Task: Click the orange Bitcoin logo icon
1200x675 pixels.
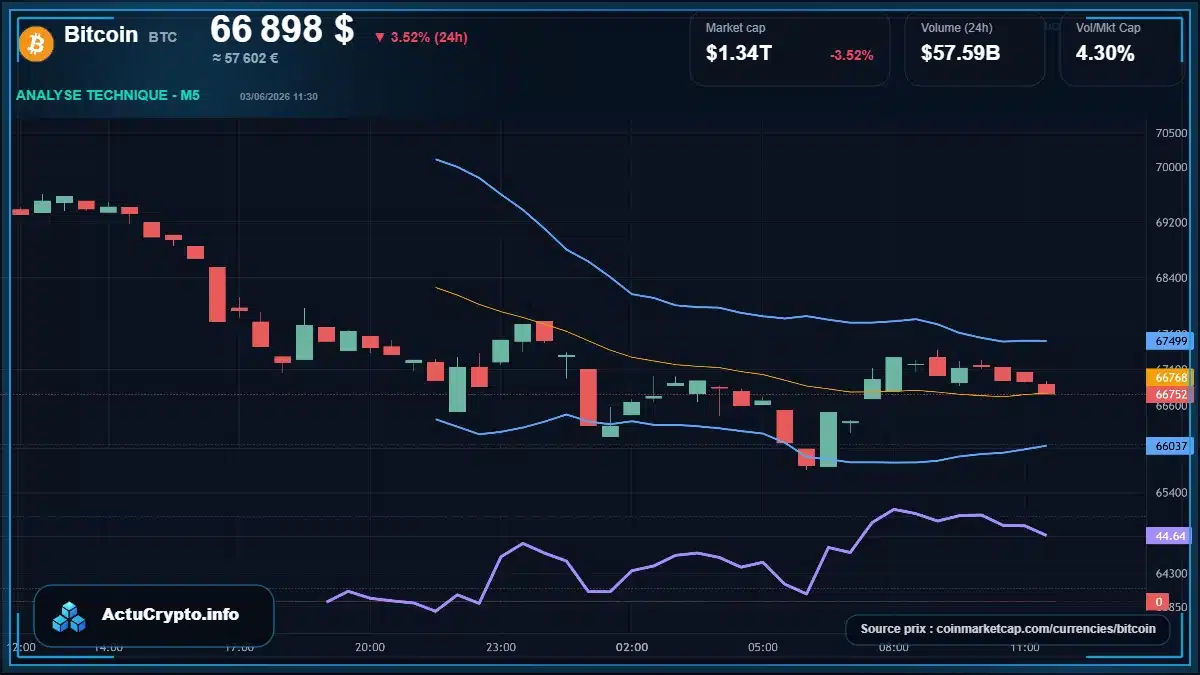Action: [36, 43]
